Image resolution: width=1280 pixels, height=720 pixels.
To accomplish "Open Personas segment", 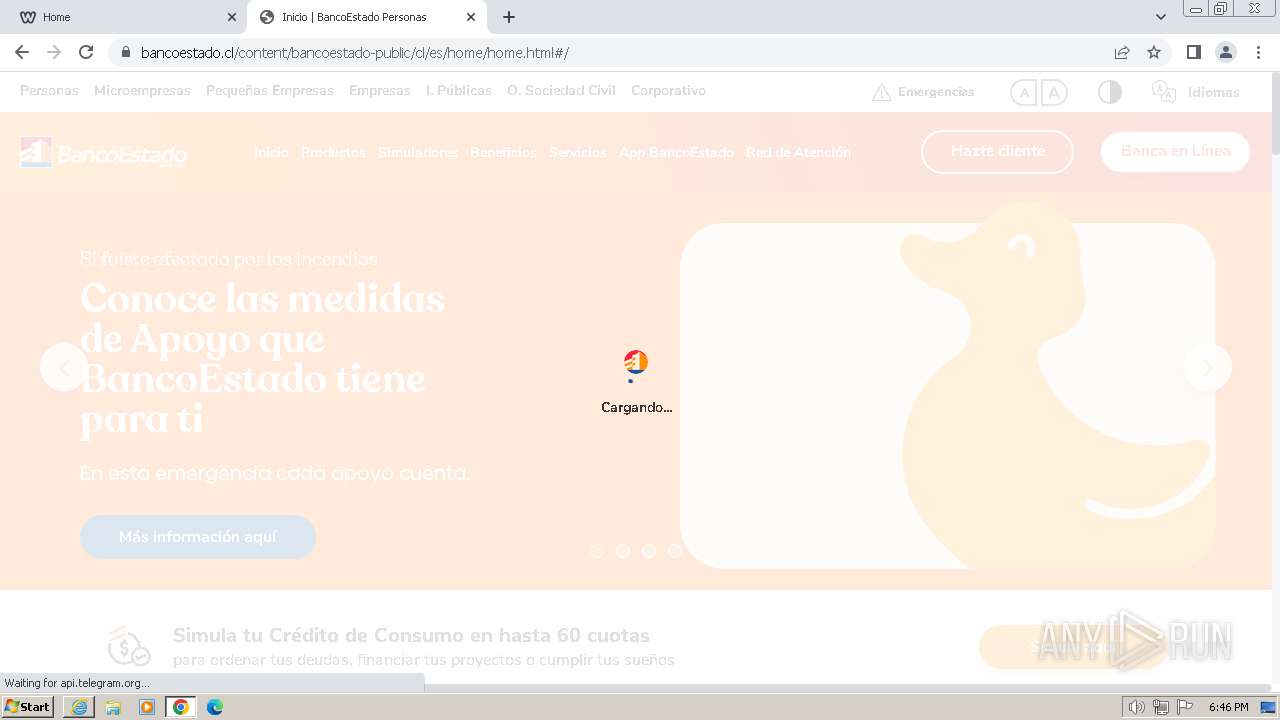I will [x=49, y=90].
